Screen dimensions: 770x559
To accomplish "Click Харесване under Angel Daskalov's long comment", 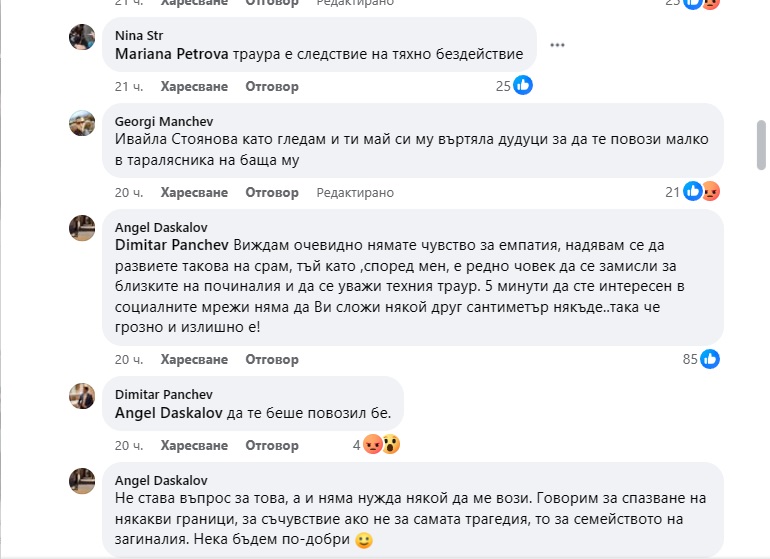I will pyautogui.click(x=194, y=359).
